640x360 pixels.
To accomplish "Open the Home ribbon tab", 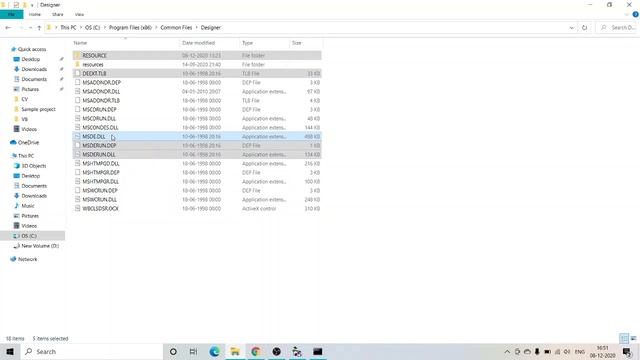I will 35,14.
